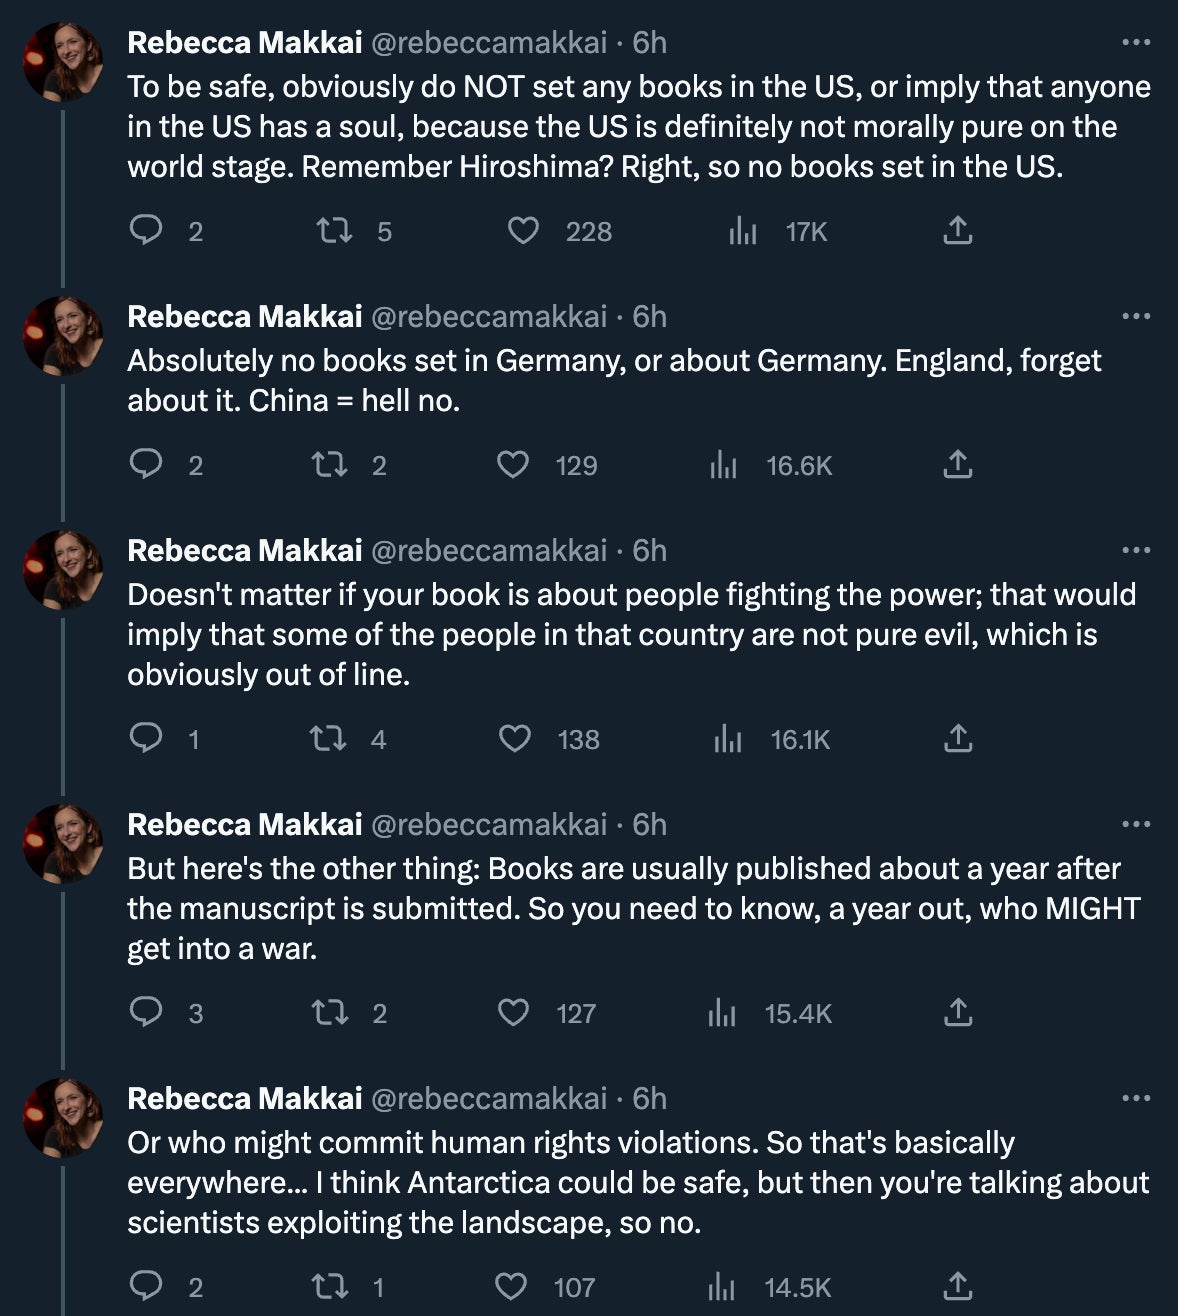The image size is (1178, 1316).
Task: Reply to the Hiroshima tweet
Action: (147, 231)
